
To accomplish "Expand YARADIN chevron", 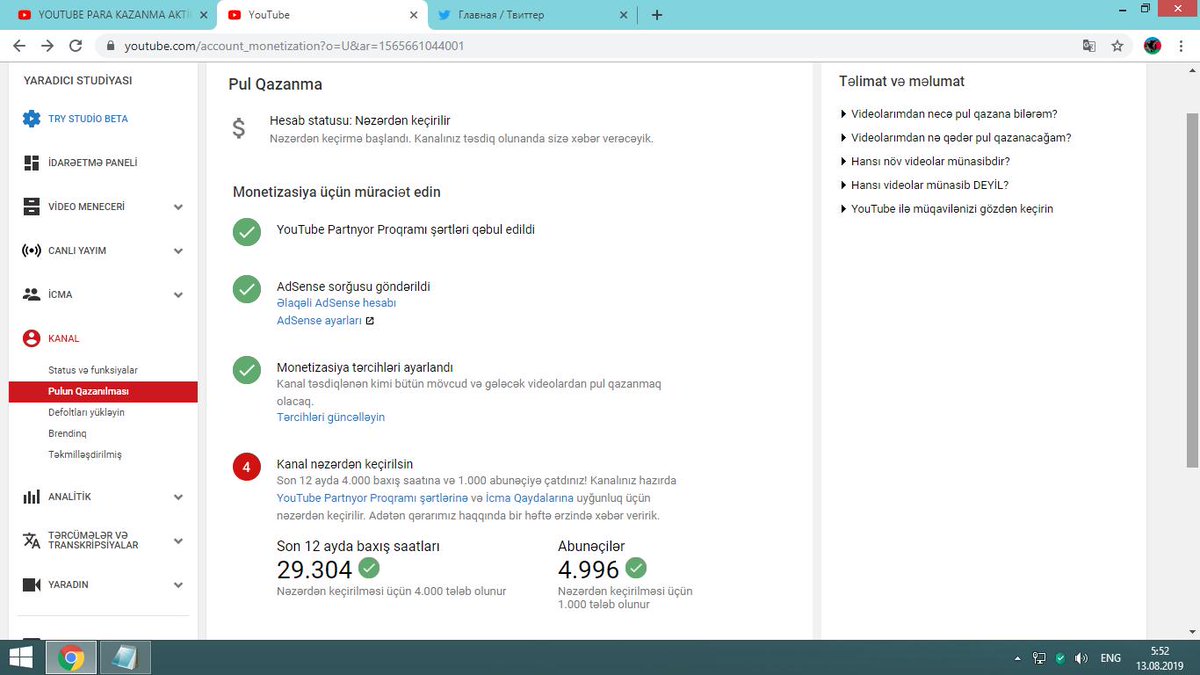I will point(178,586).
